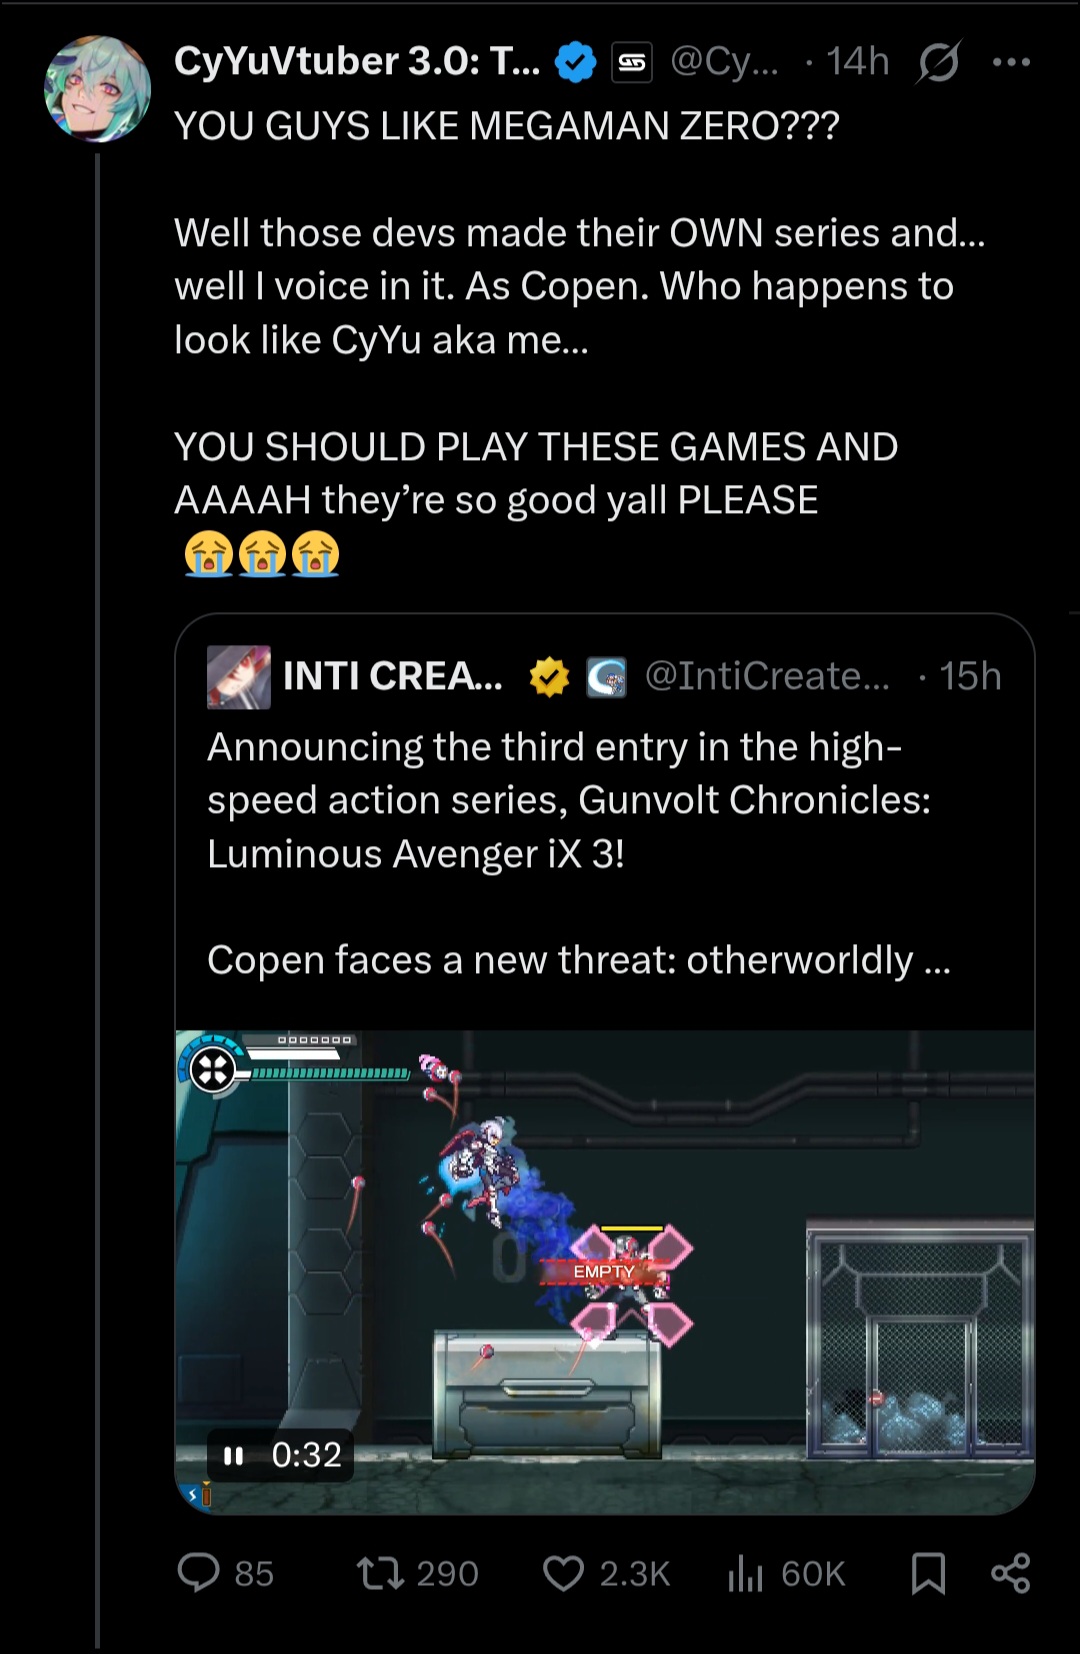Image resolution: width=1080 pixels, height=1654 pixels.
Task: Open the gameplay video thumbnail
Action: pyautogui.click(x=605, y=1272)
